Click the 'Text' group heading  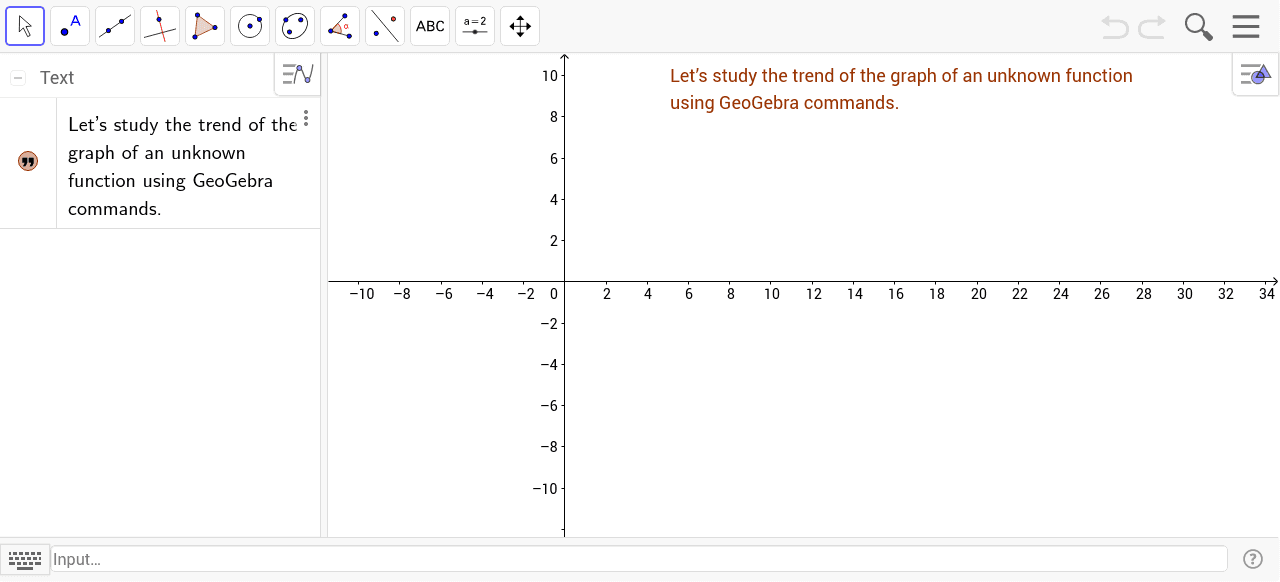coord(57,78)
